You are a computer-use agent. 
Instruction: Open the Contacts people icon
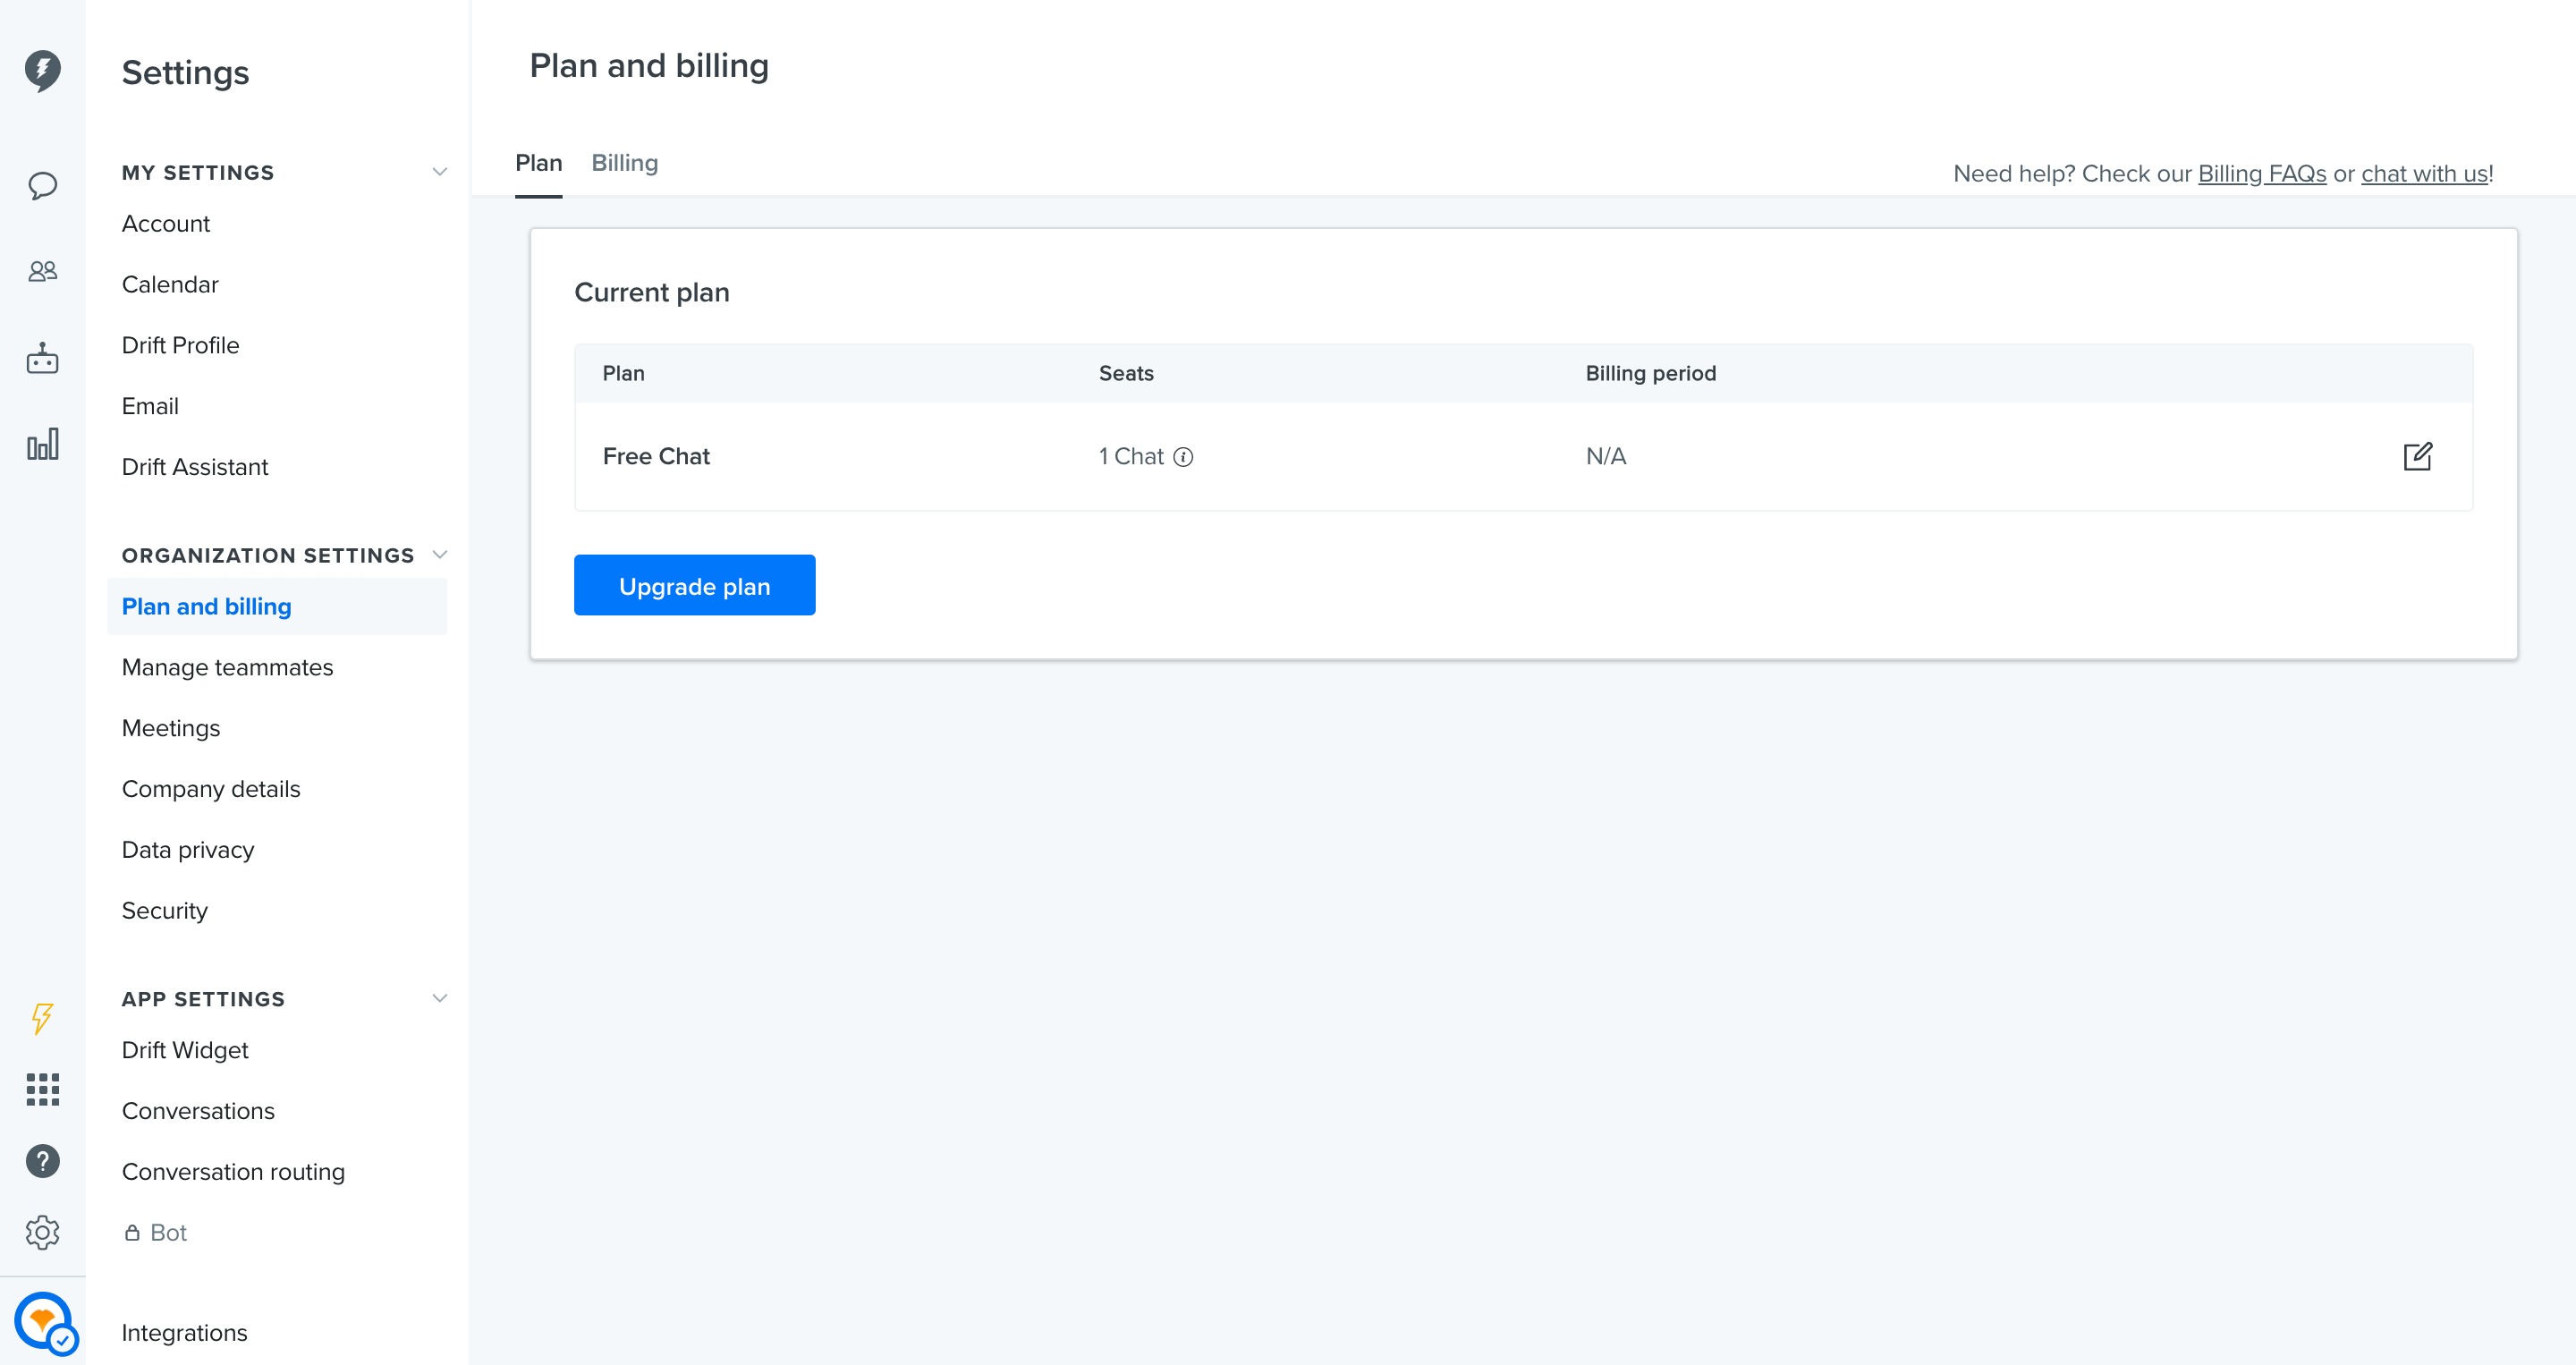[42, 271]
